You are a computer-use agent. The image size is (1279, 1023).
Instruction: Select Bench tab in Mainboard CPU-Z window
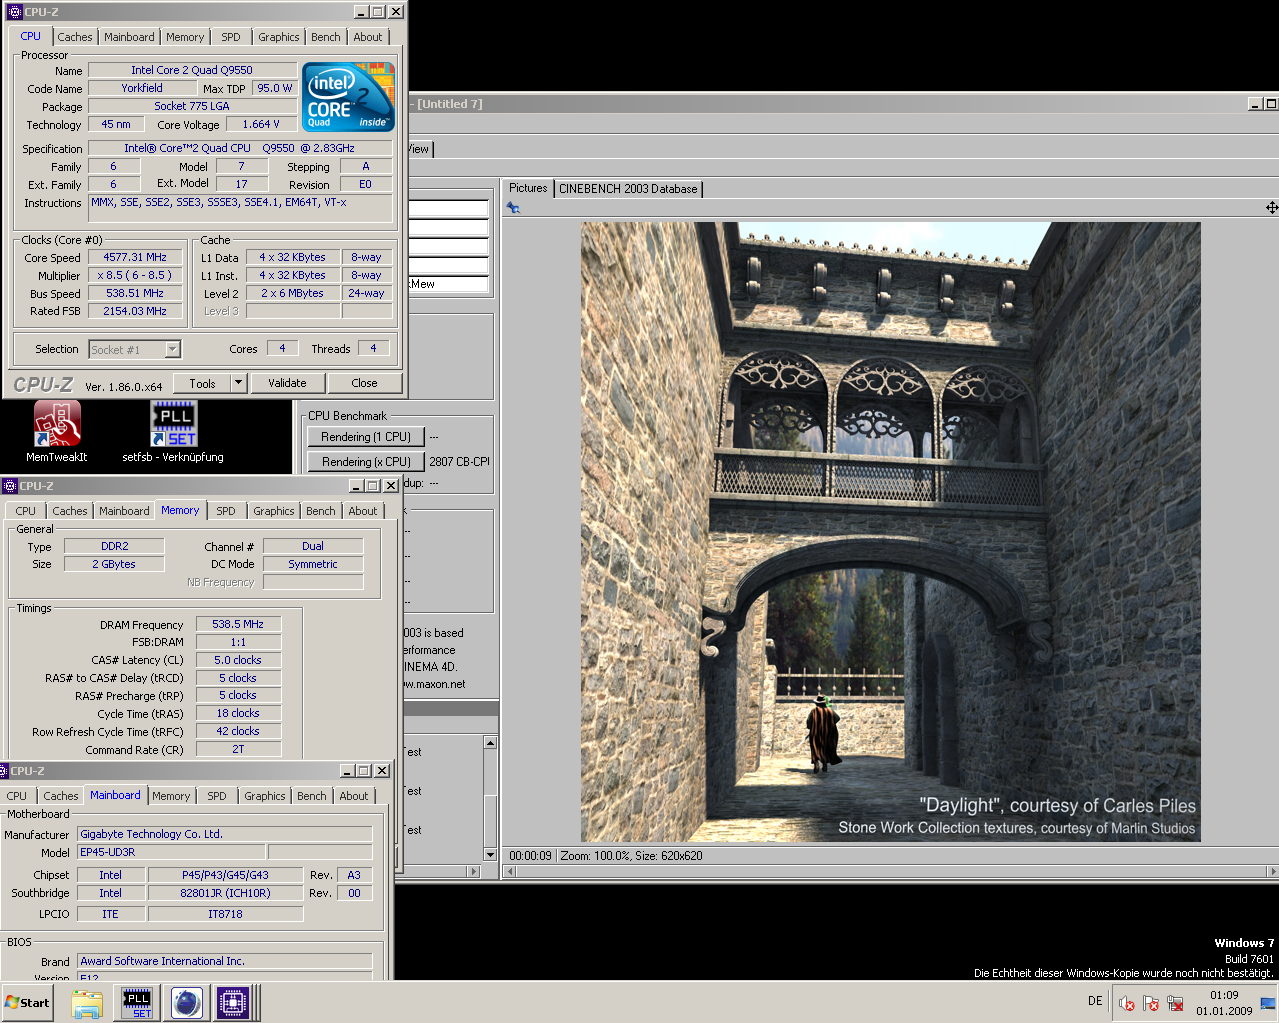pyautogui.click(x=312, y=796)
